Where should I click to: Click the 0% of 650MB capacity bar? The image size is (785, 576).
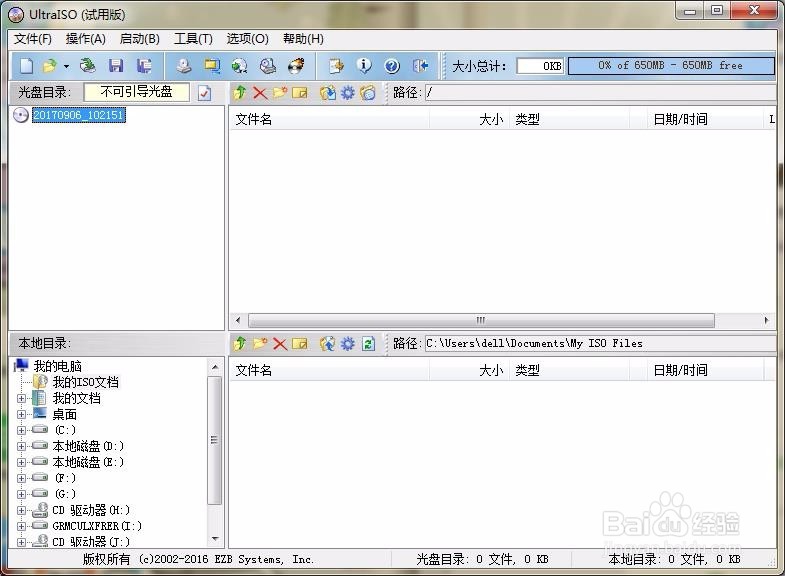click(x=671, y=66)
